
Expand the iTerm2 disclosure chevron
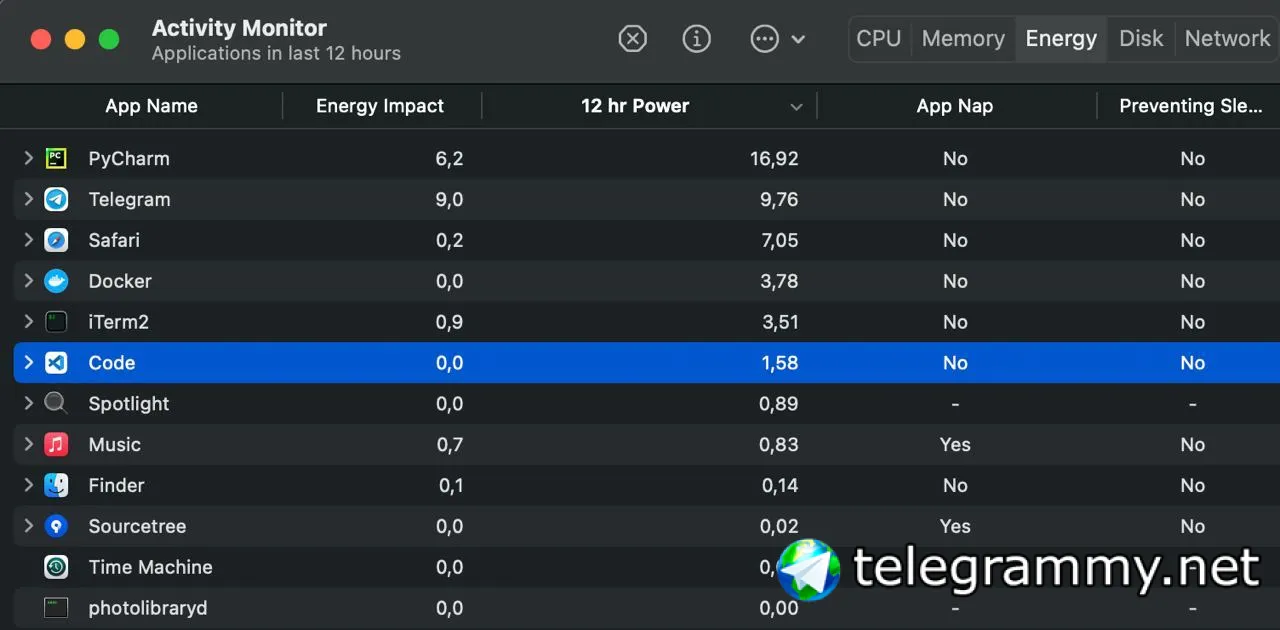[28, 322]
